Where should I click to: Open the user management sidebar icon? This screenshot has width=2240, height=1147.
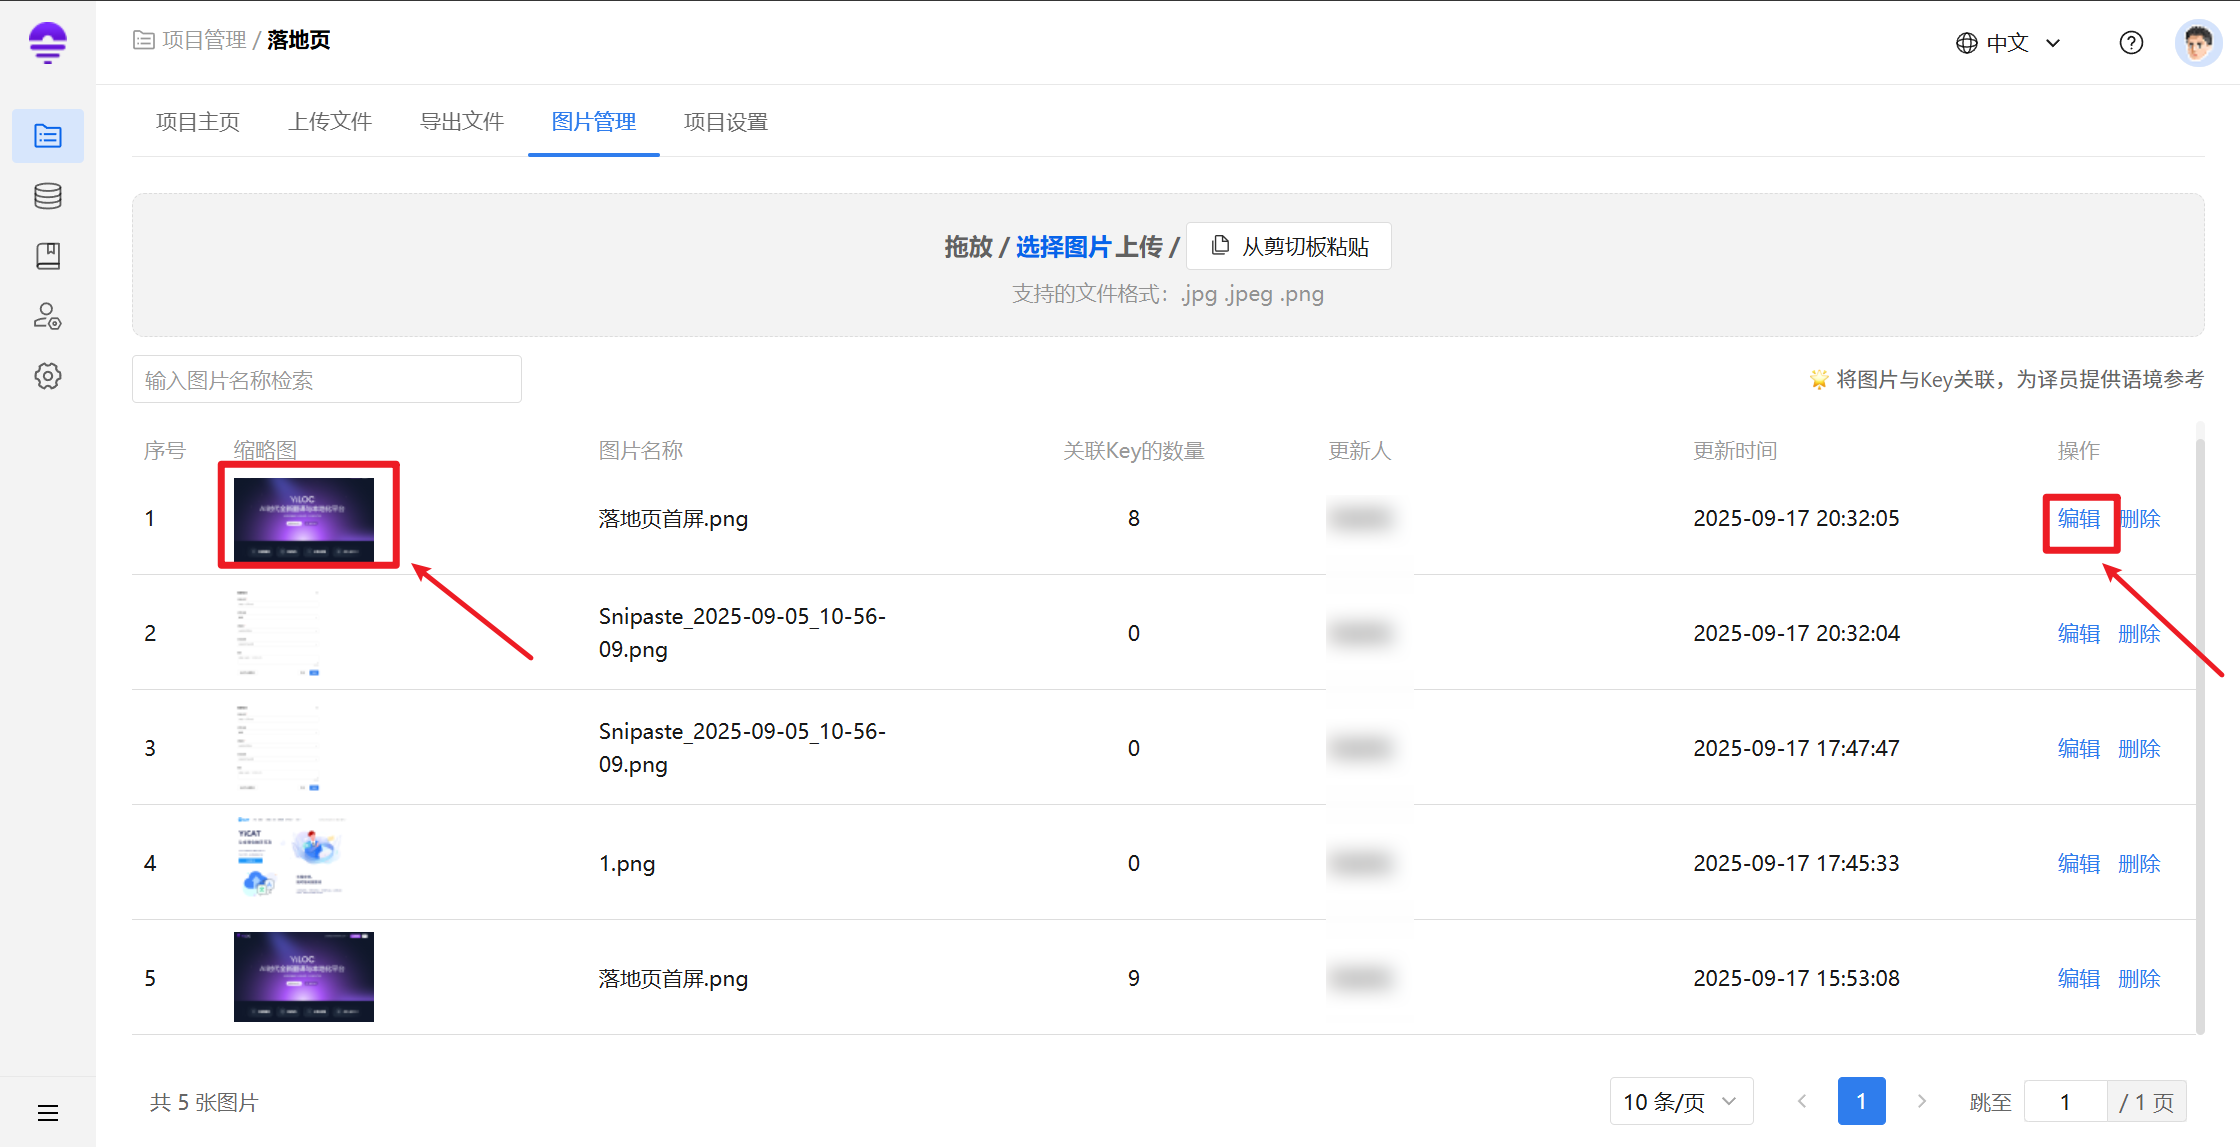tap(47, 316)
